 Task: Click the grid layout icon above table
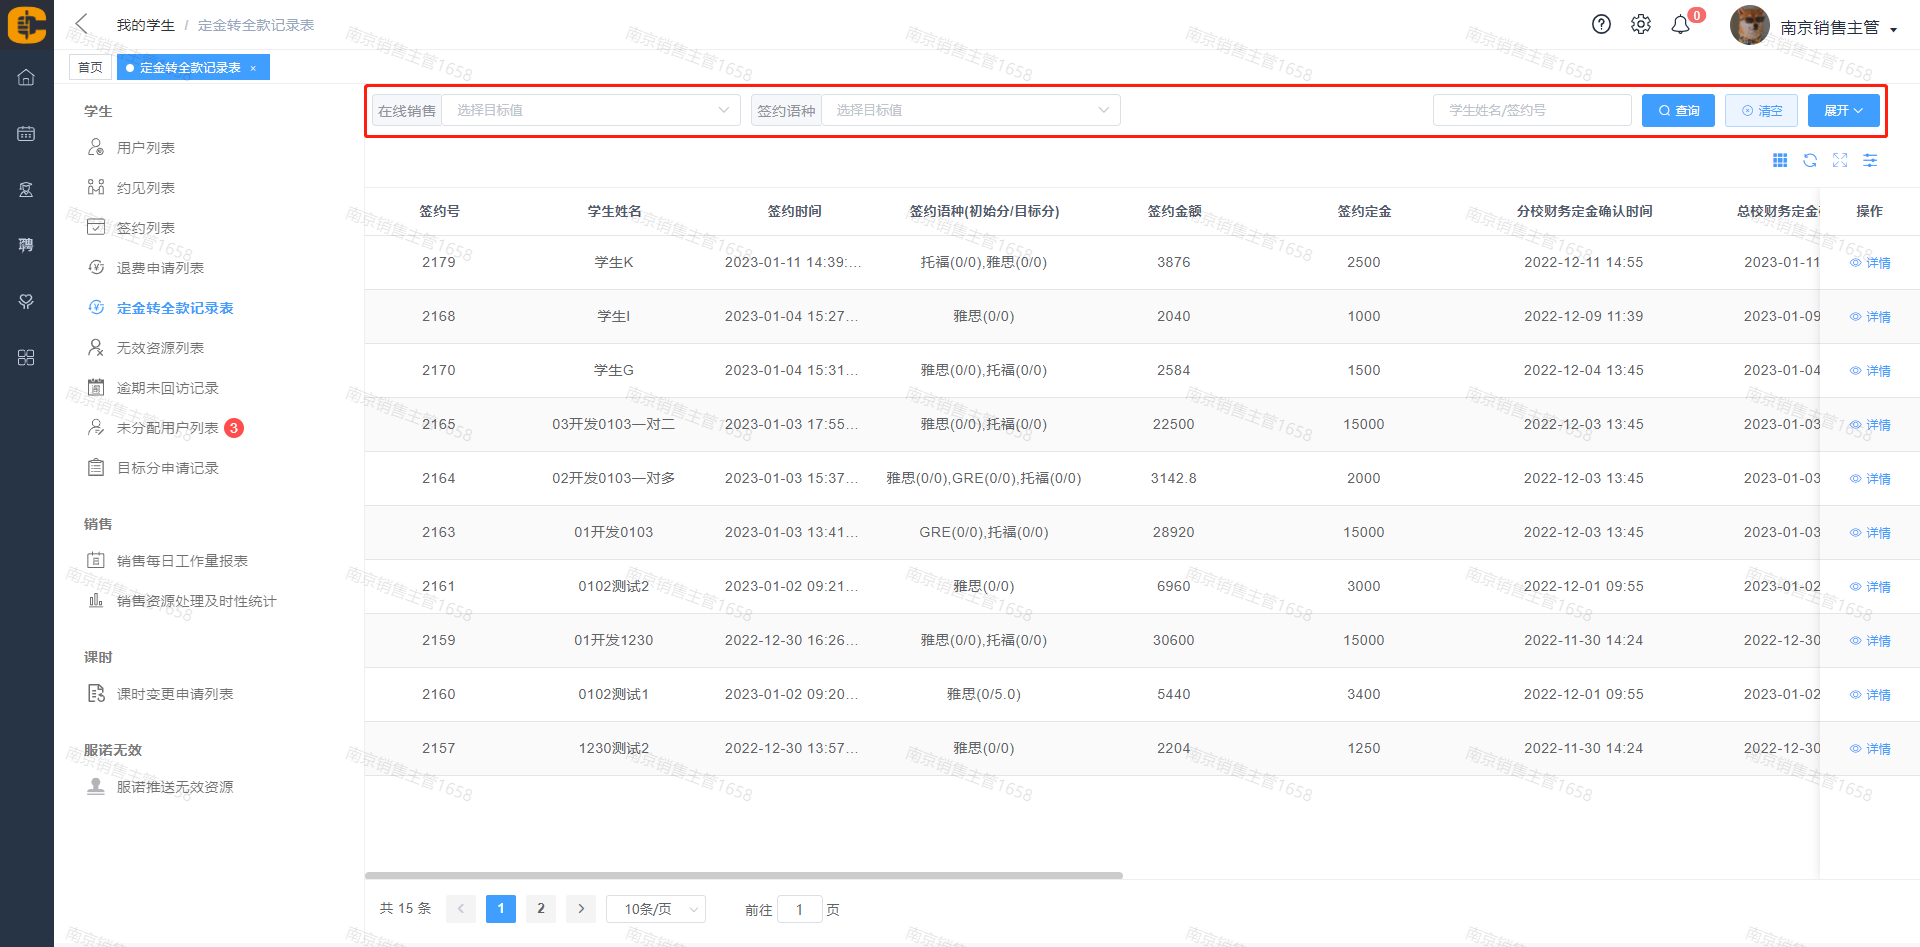click(1780, 160)
